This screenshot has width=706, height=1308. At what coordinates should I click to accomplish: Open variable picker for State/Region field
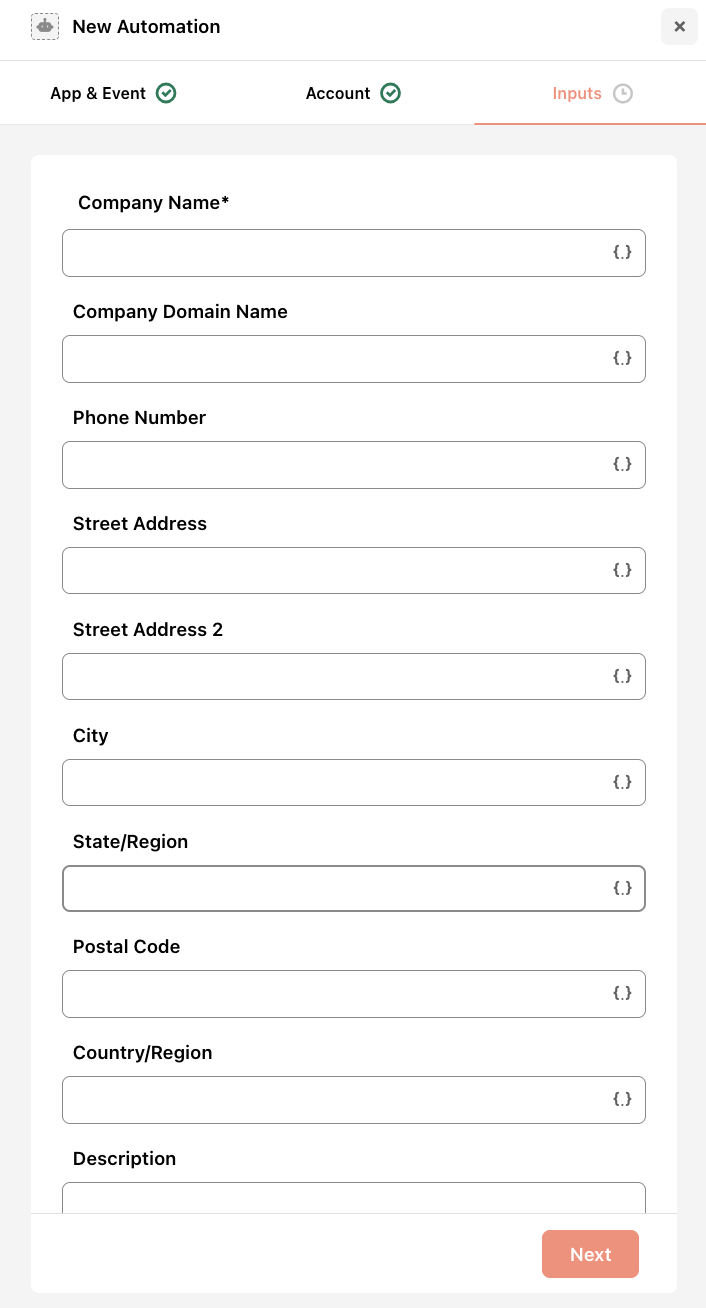pos(622,889)
